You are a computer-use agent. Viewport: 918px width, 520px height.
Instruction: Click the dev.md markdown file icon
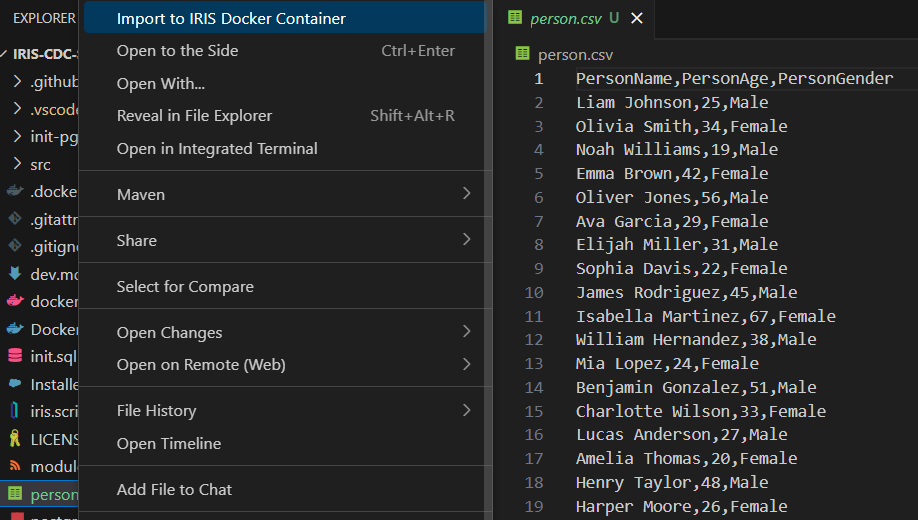[x=14, y=274]
